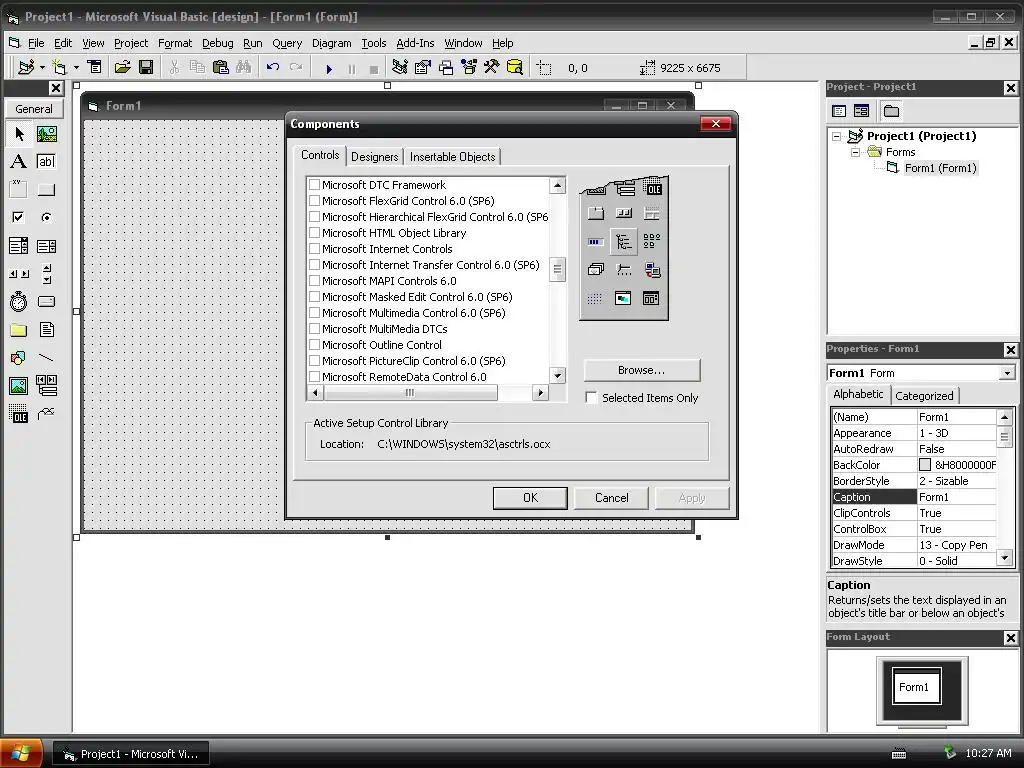
Task: Select the CheckBox tool in toolbox
Action: 19,217
